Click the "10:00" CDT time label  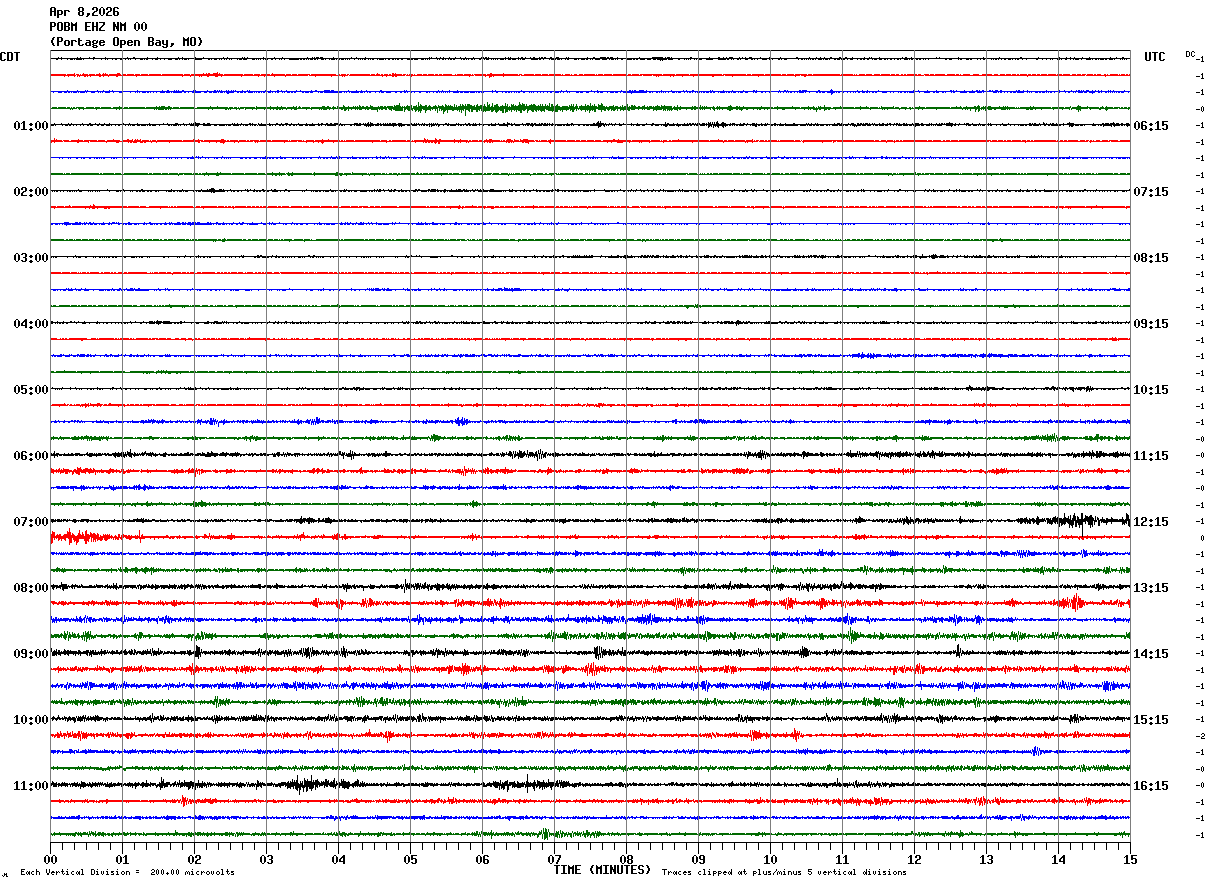click(x=31, y=720)
